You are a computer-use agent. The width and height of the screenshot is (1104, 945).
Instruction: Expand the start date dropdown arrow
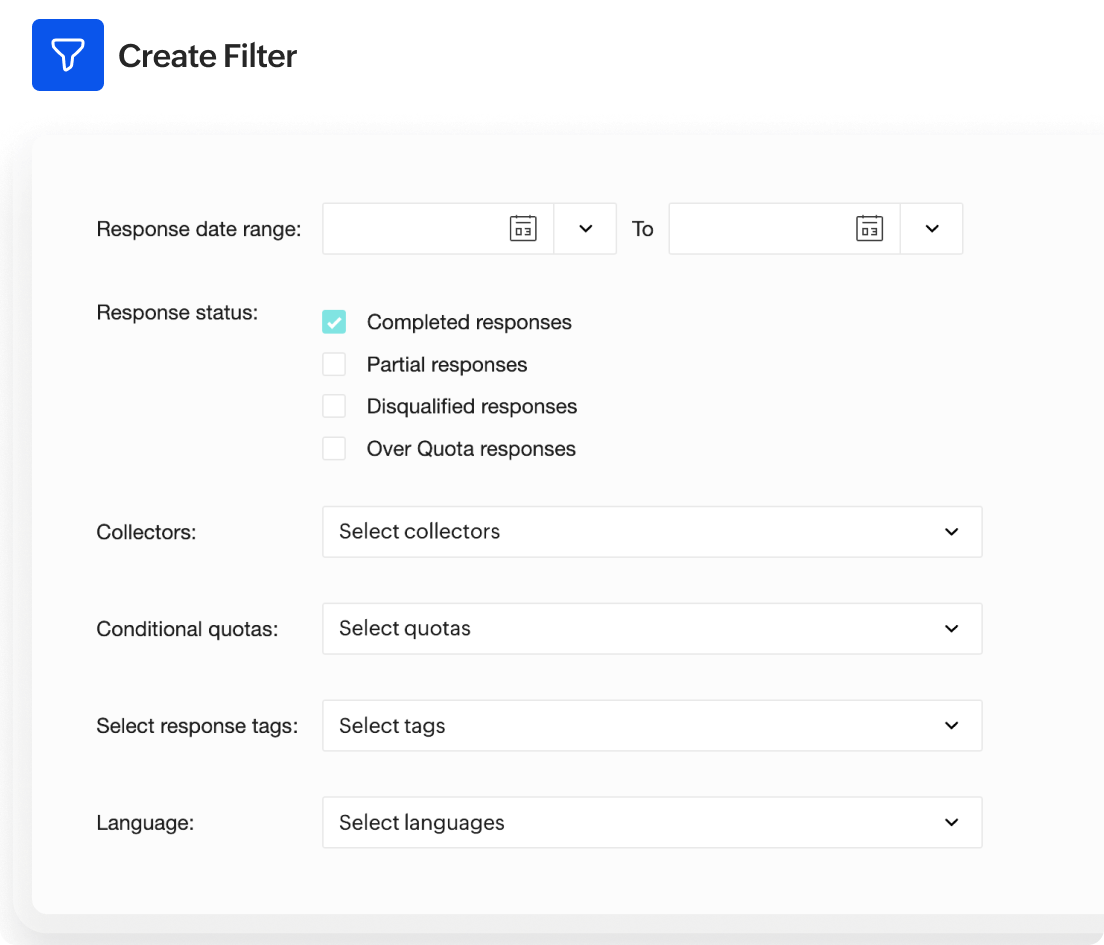click(585, 228)
